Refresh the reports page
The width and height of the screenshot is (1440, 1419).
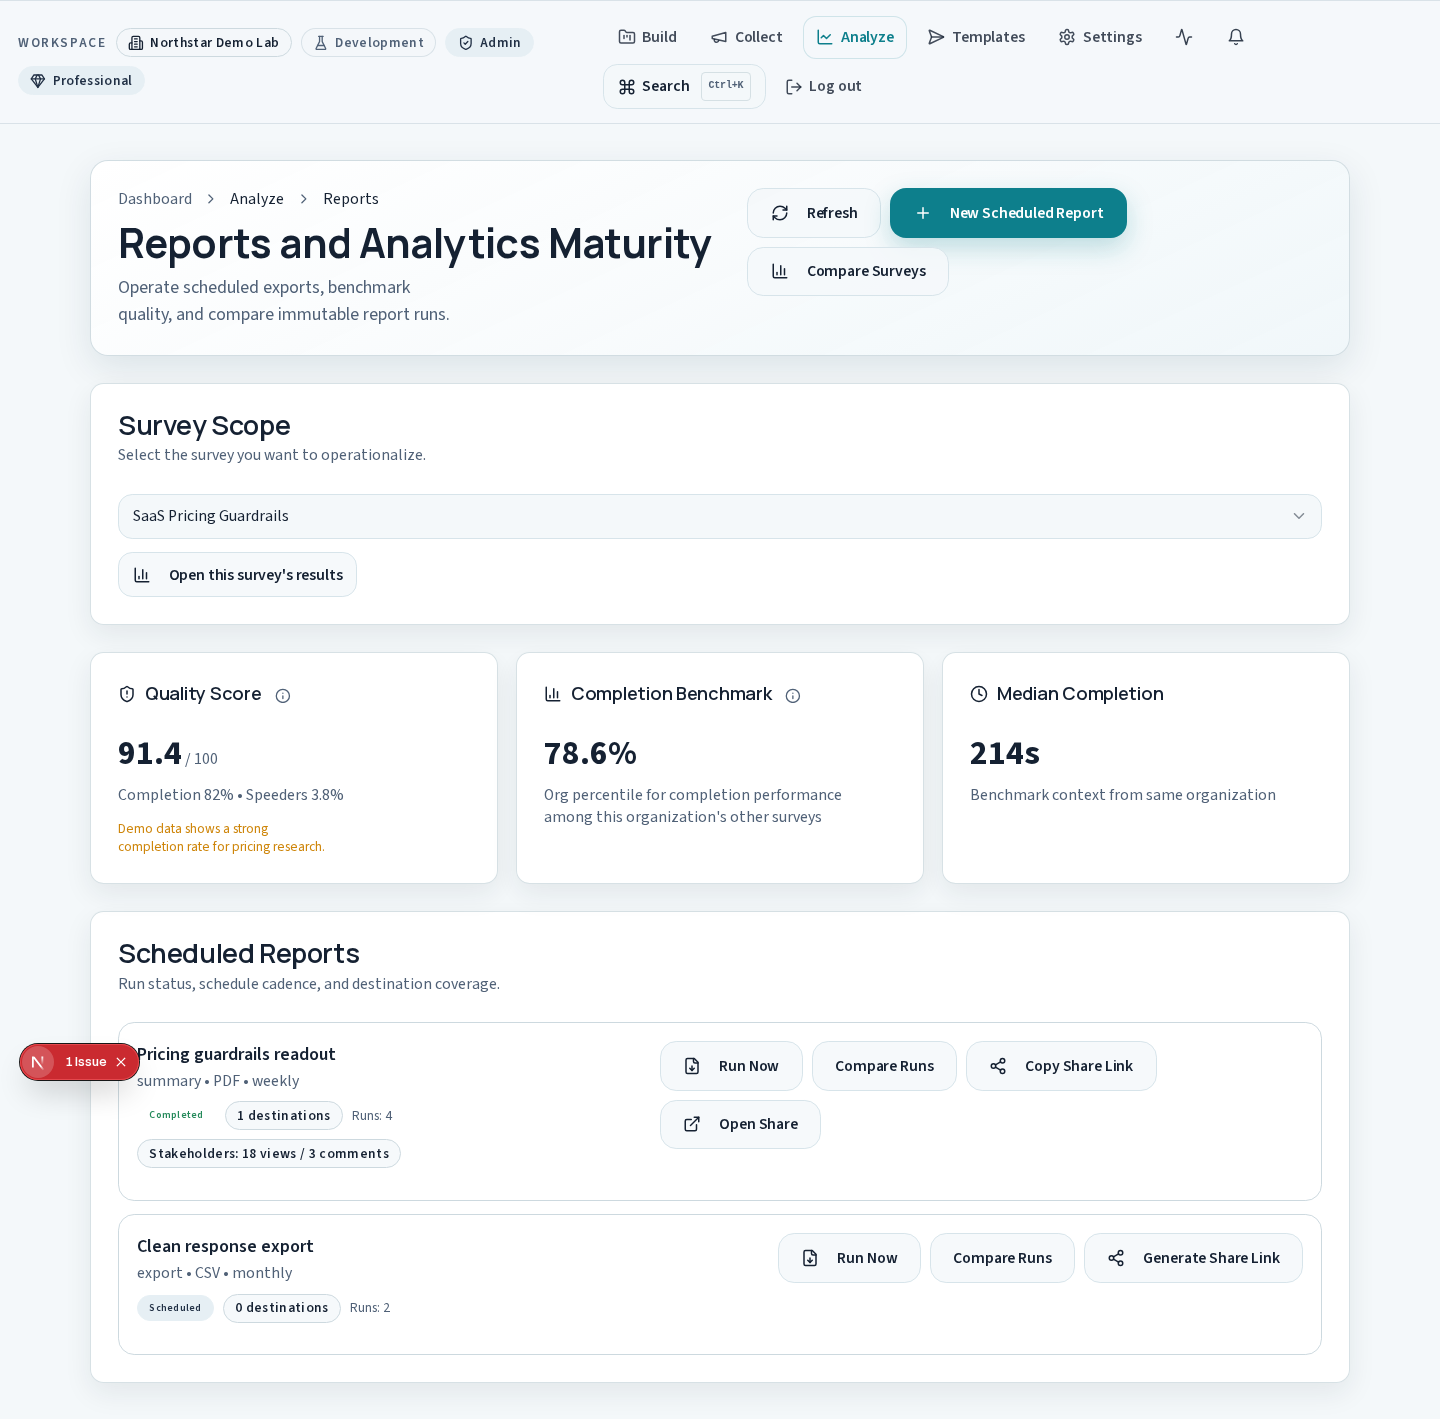(x=814, y=213)
